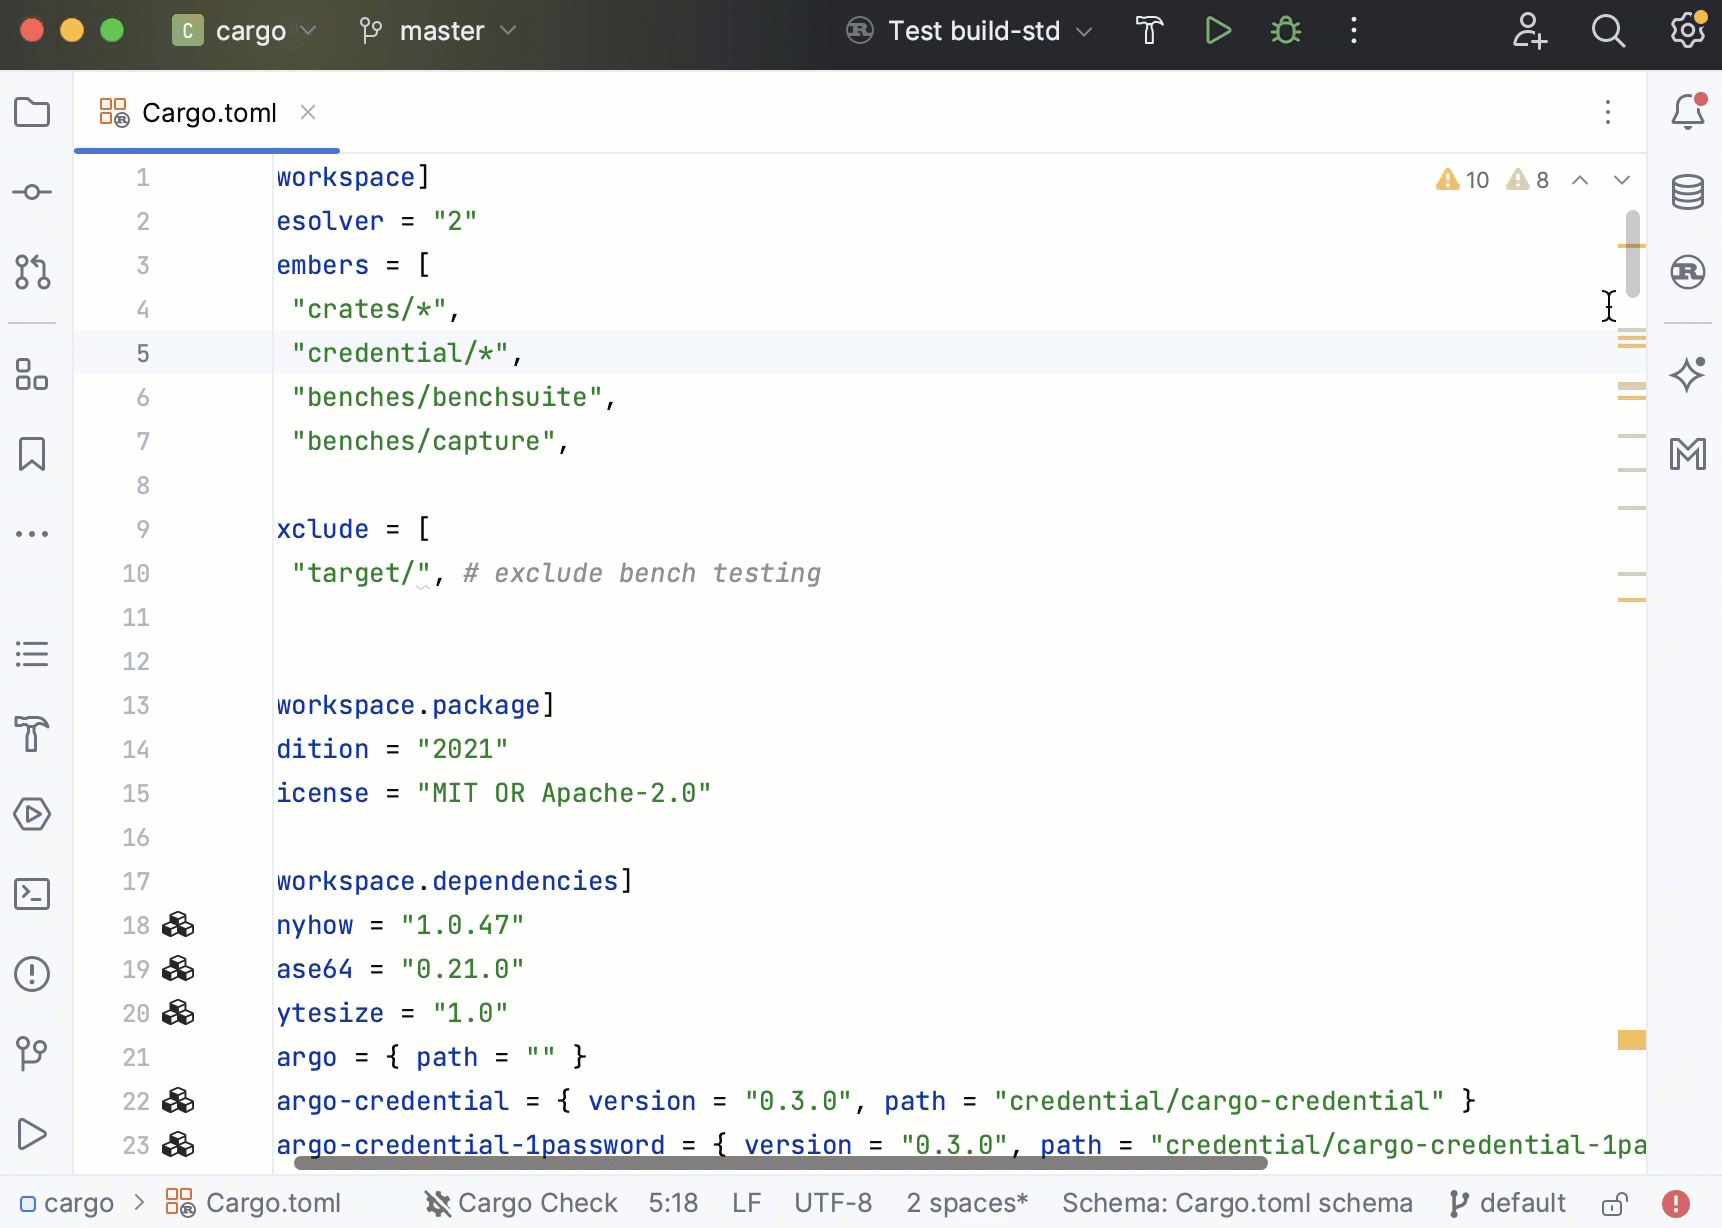
Task: Open Search Everywhere with the magnifier
Action: tap(1608, 31)
